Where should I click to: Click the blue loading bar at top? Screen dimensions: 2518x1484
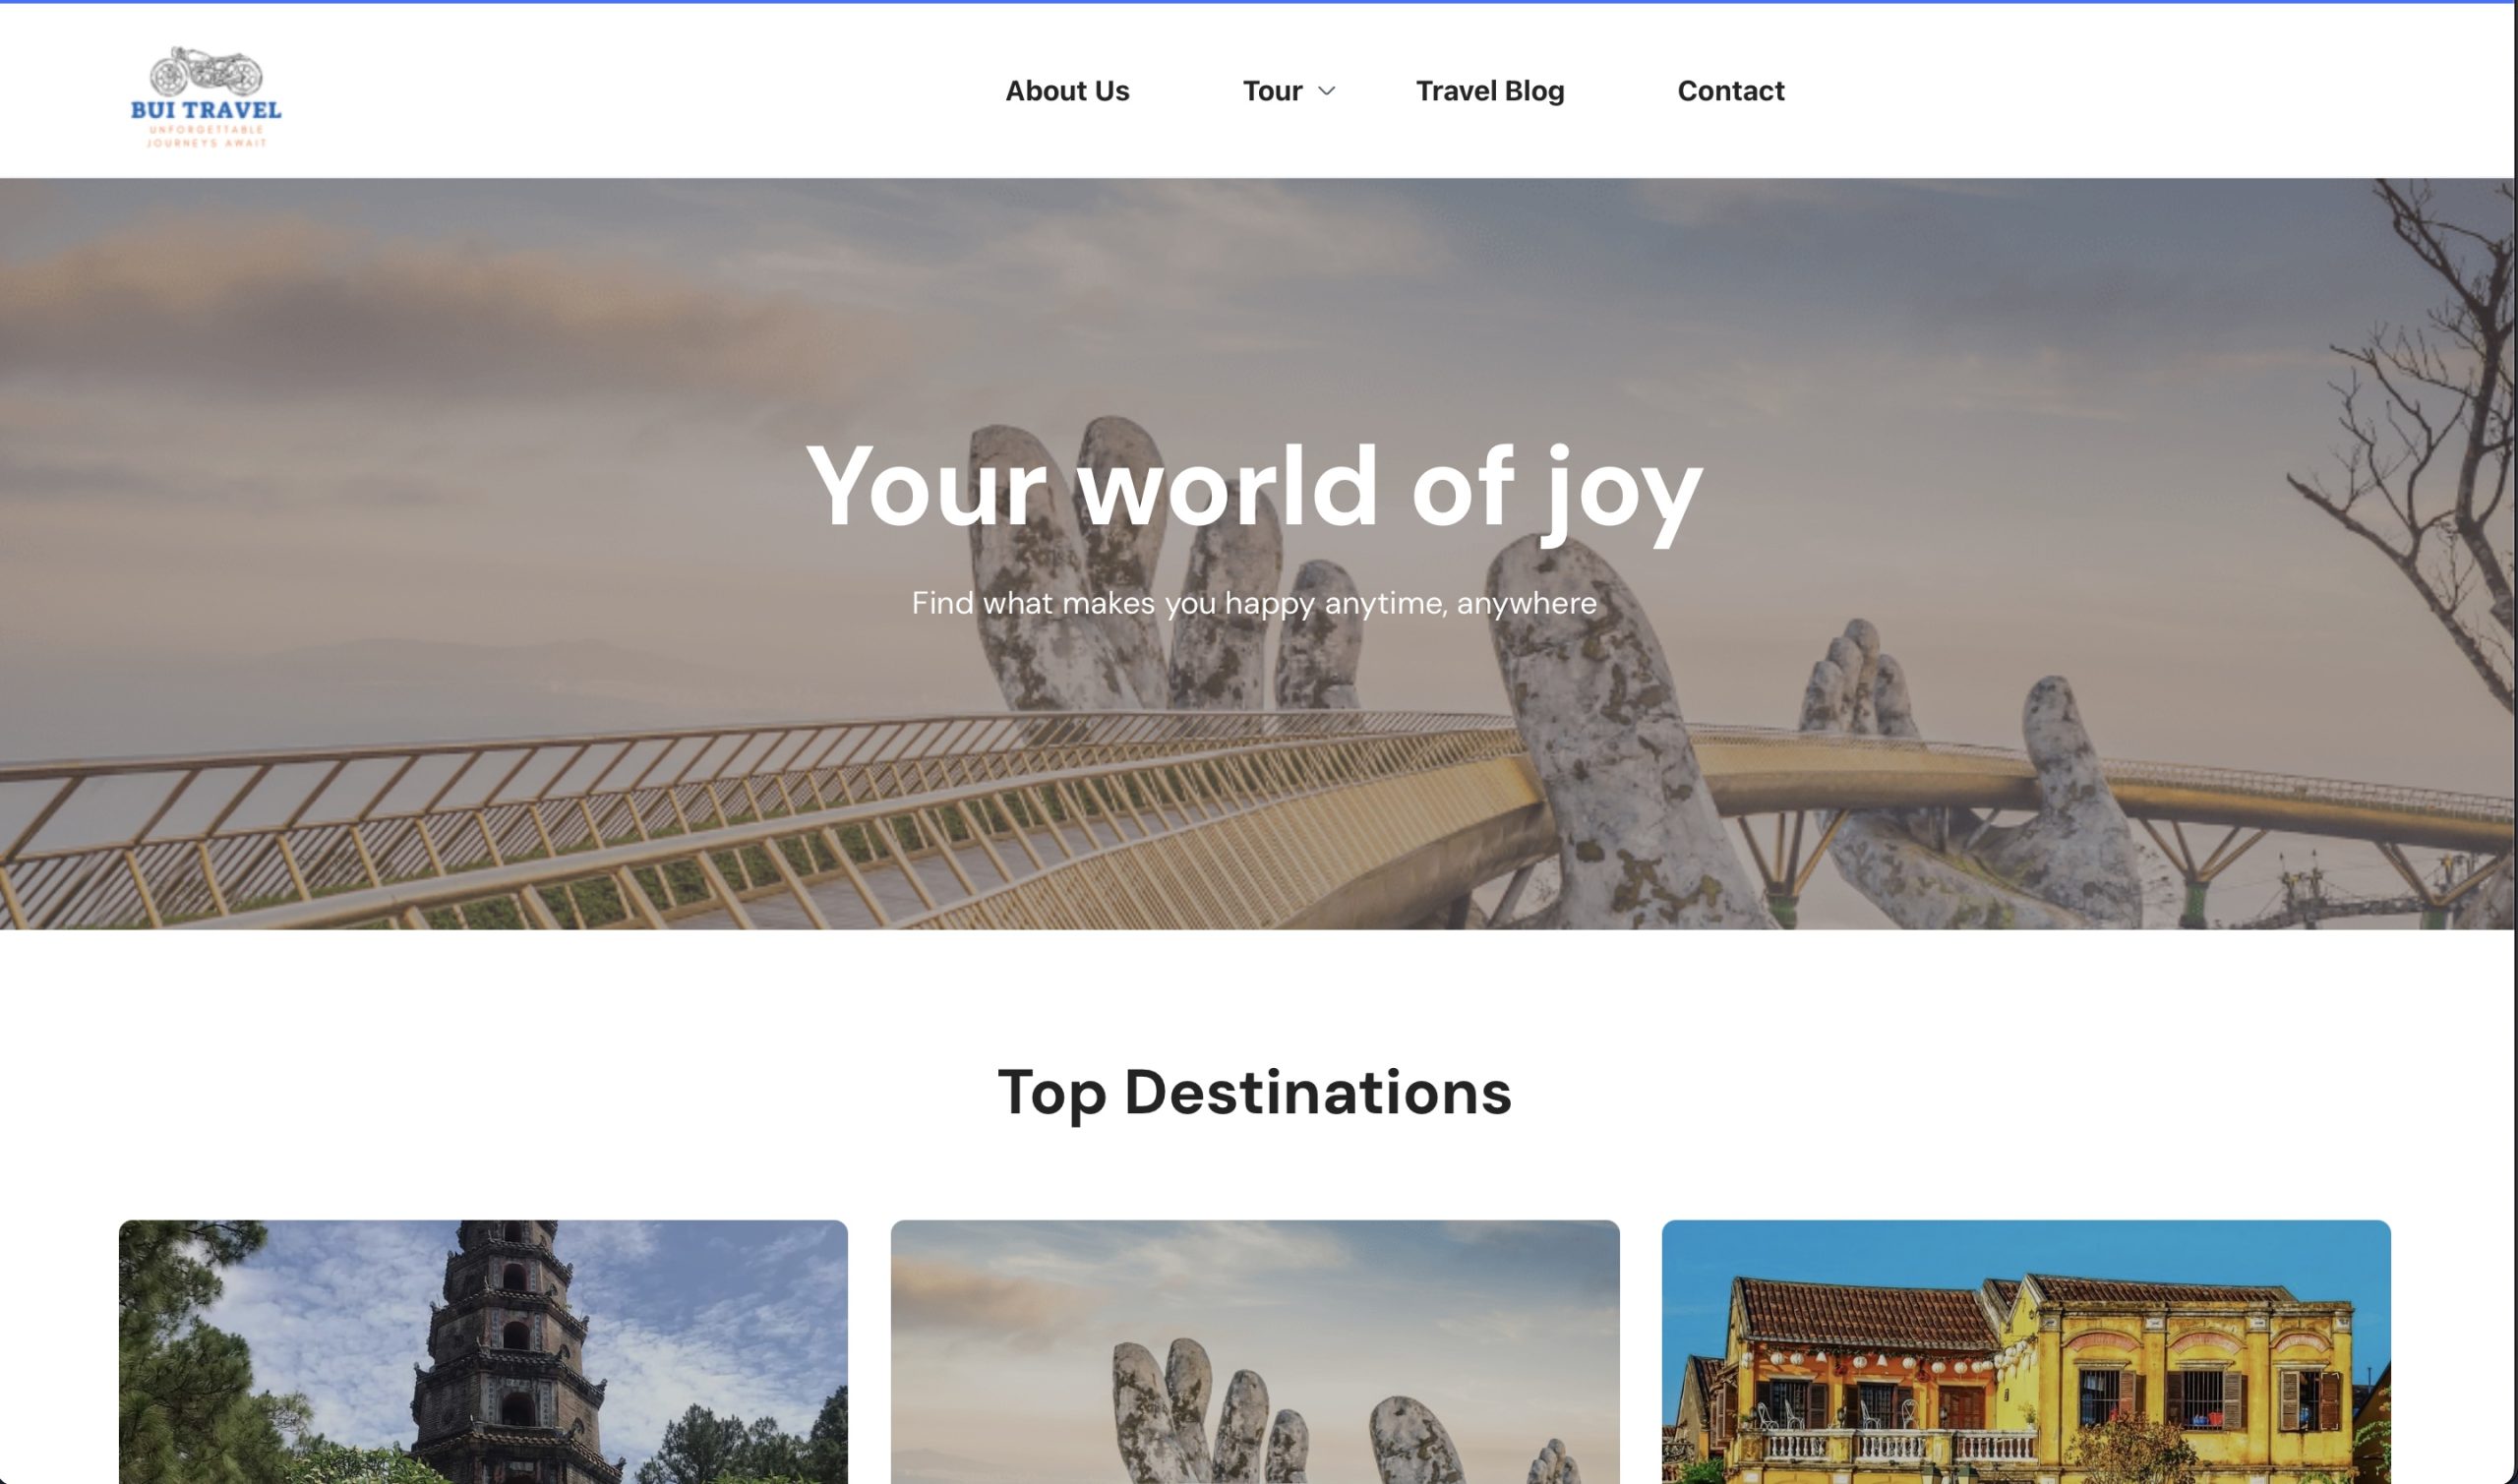[1257, 2]
